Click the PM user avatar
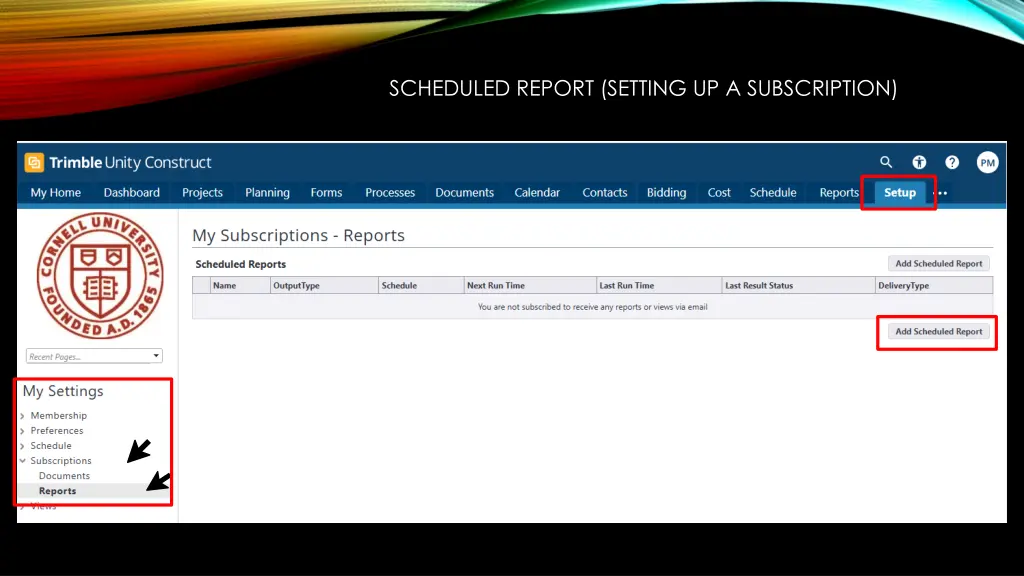The height and width of the screenshot is (576, 1024). tap(987, 162)
